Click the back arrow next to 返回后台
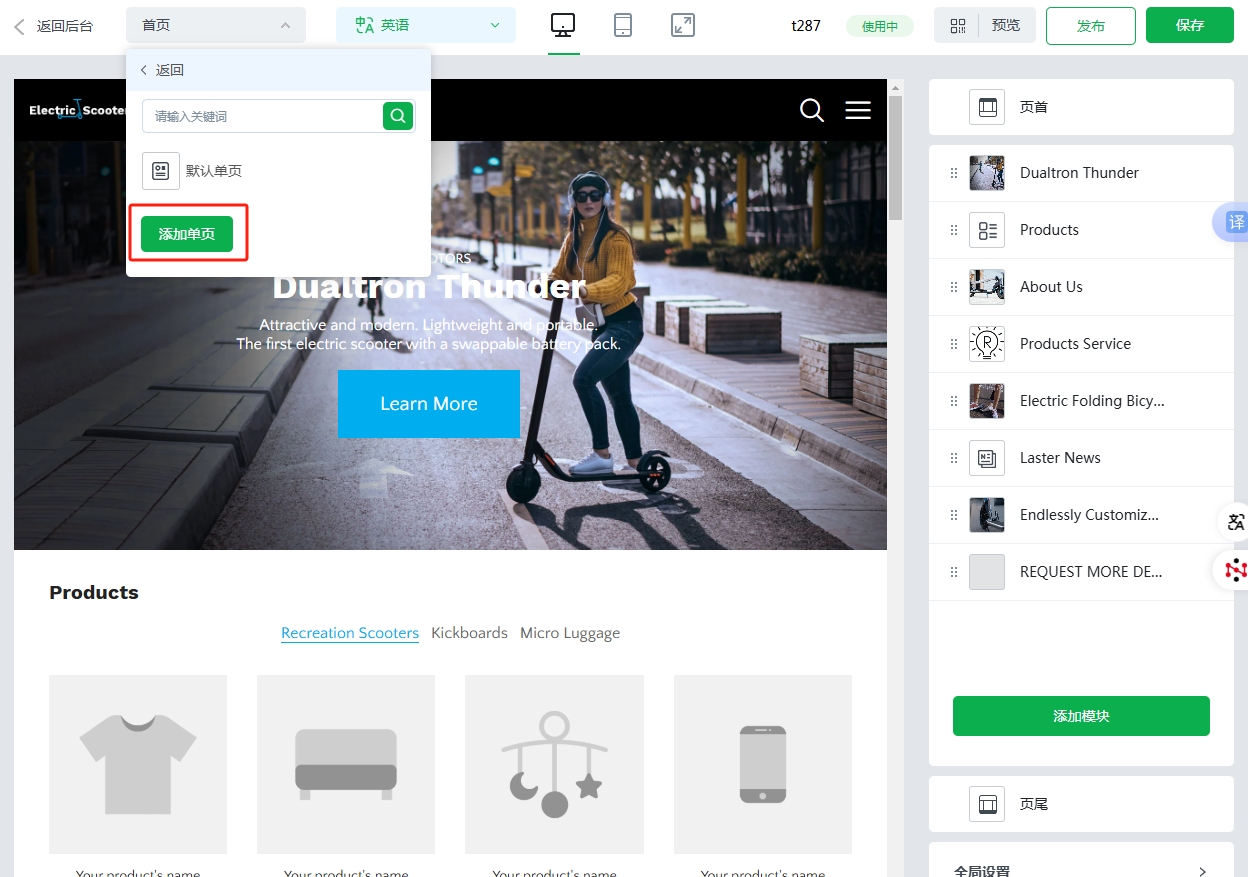 (19, 26)
